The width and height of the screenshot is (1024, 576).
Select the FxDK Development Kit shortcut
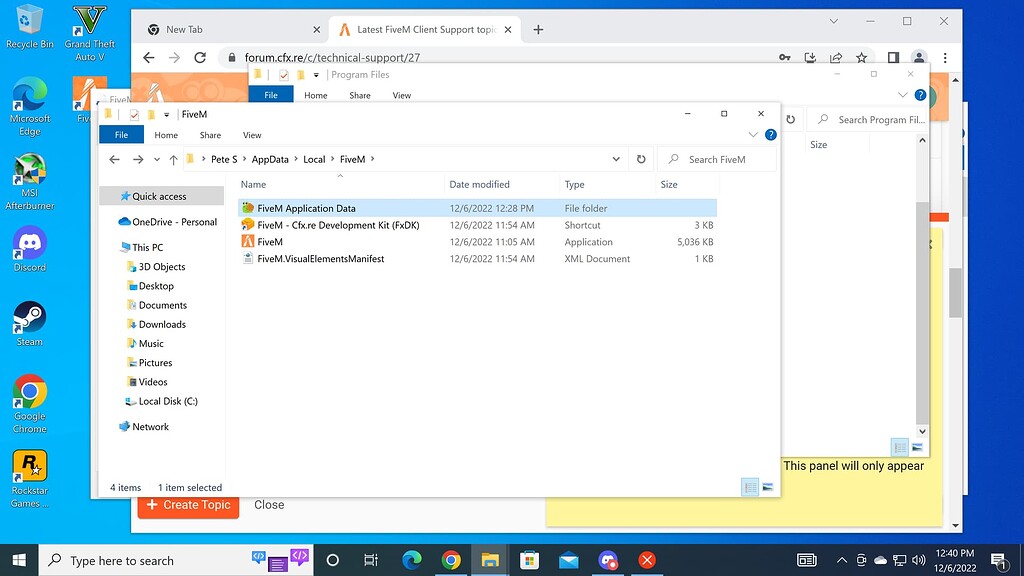coord(337,225)
